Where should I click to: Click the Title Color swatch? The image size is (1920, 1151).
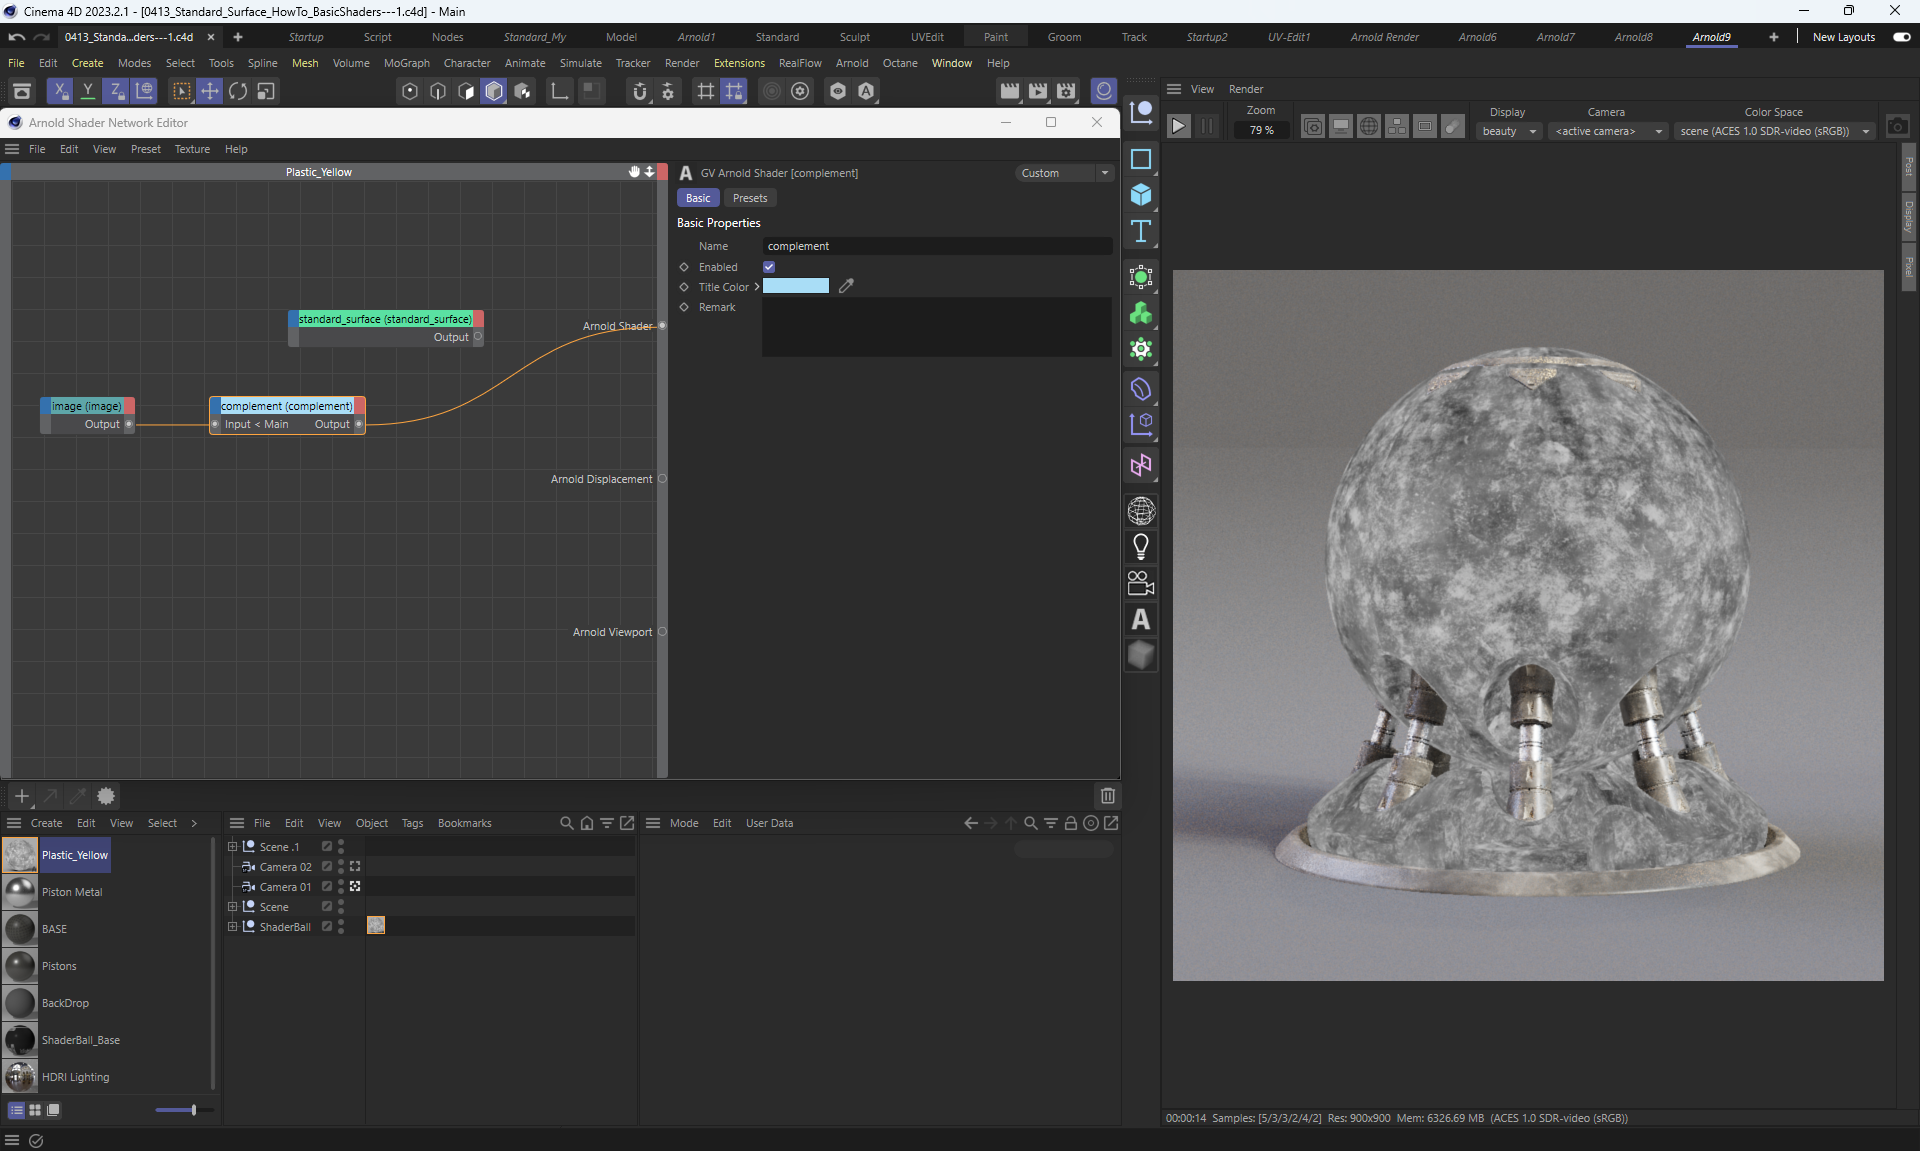(x=796, y=286)
